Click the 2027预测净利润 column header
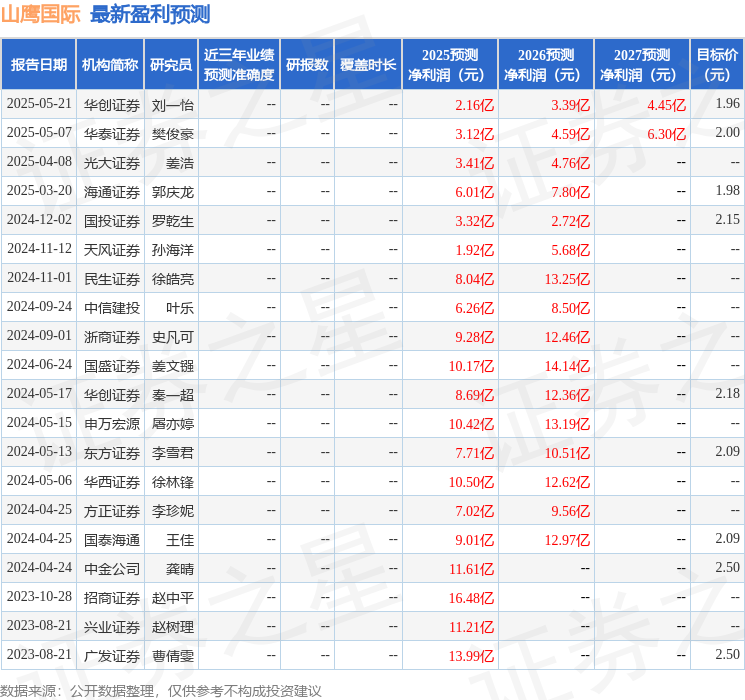This screenshot has height=700, width=745. point(642,65)
